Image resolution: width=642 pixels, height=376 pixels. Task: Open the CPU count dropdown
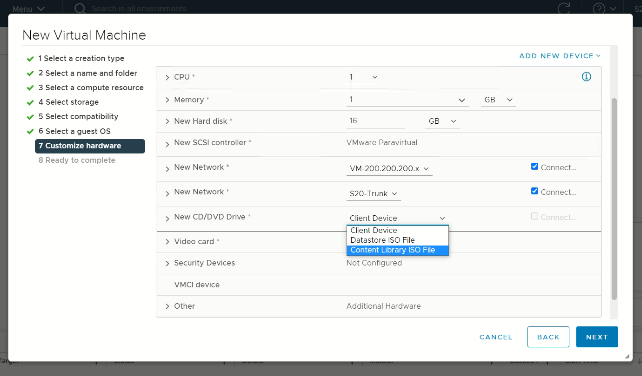[x=364, y=77]
